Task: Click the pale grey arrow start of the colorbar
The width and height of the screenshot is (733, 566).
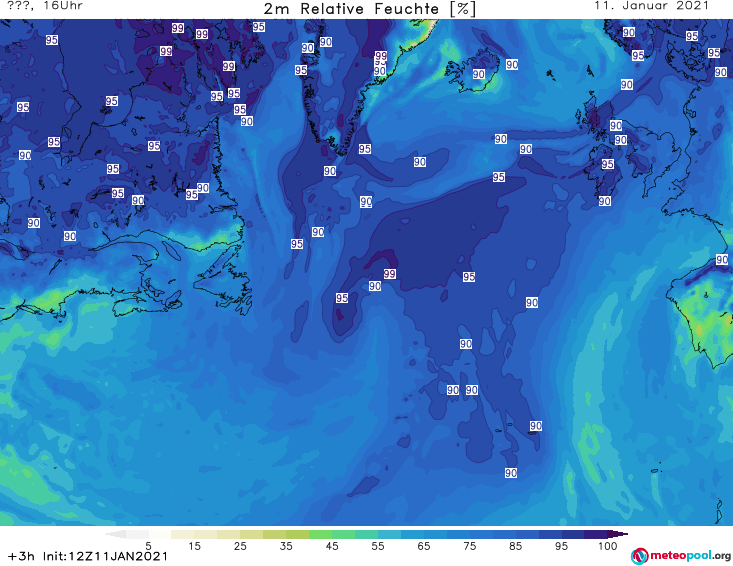Action: click(115, 534)
